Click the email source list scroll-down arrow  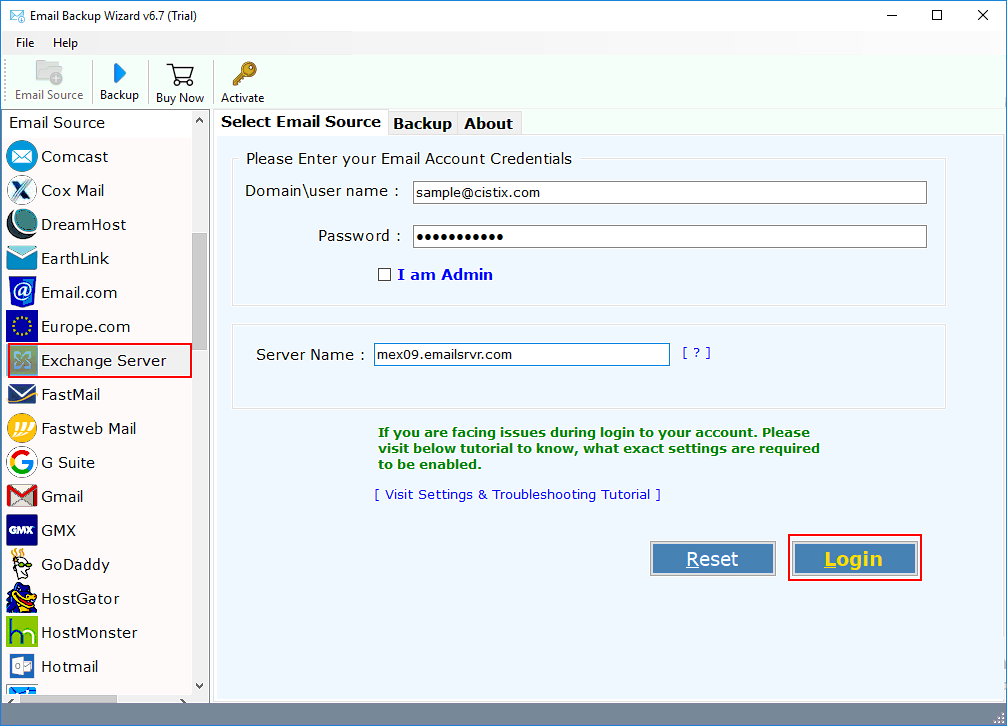click(x=199, y=686)
